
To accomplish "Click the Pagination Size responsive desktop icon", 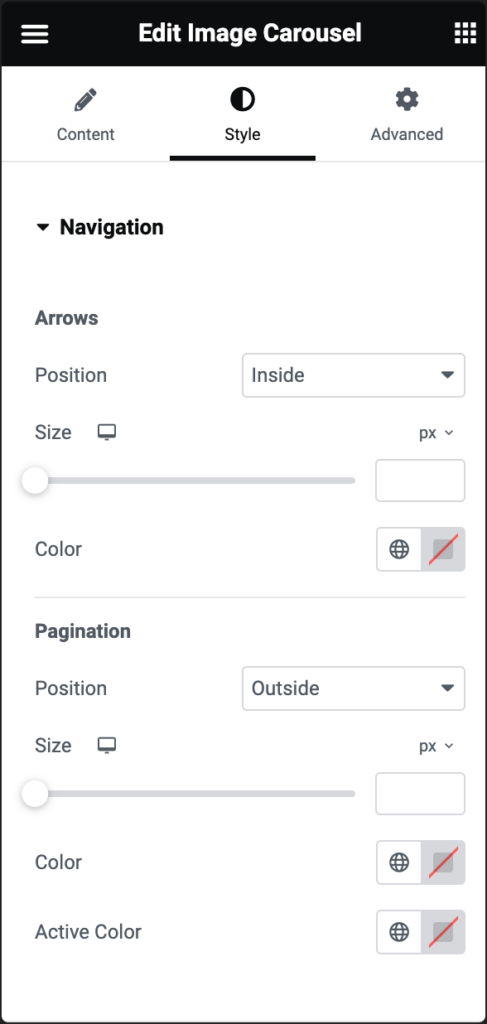I will [106, 745].
